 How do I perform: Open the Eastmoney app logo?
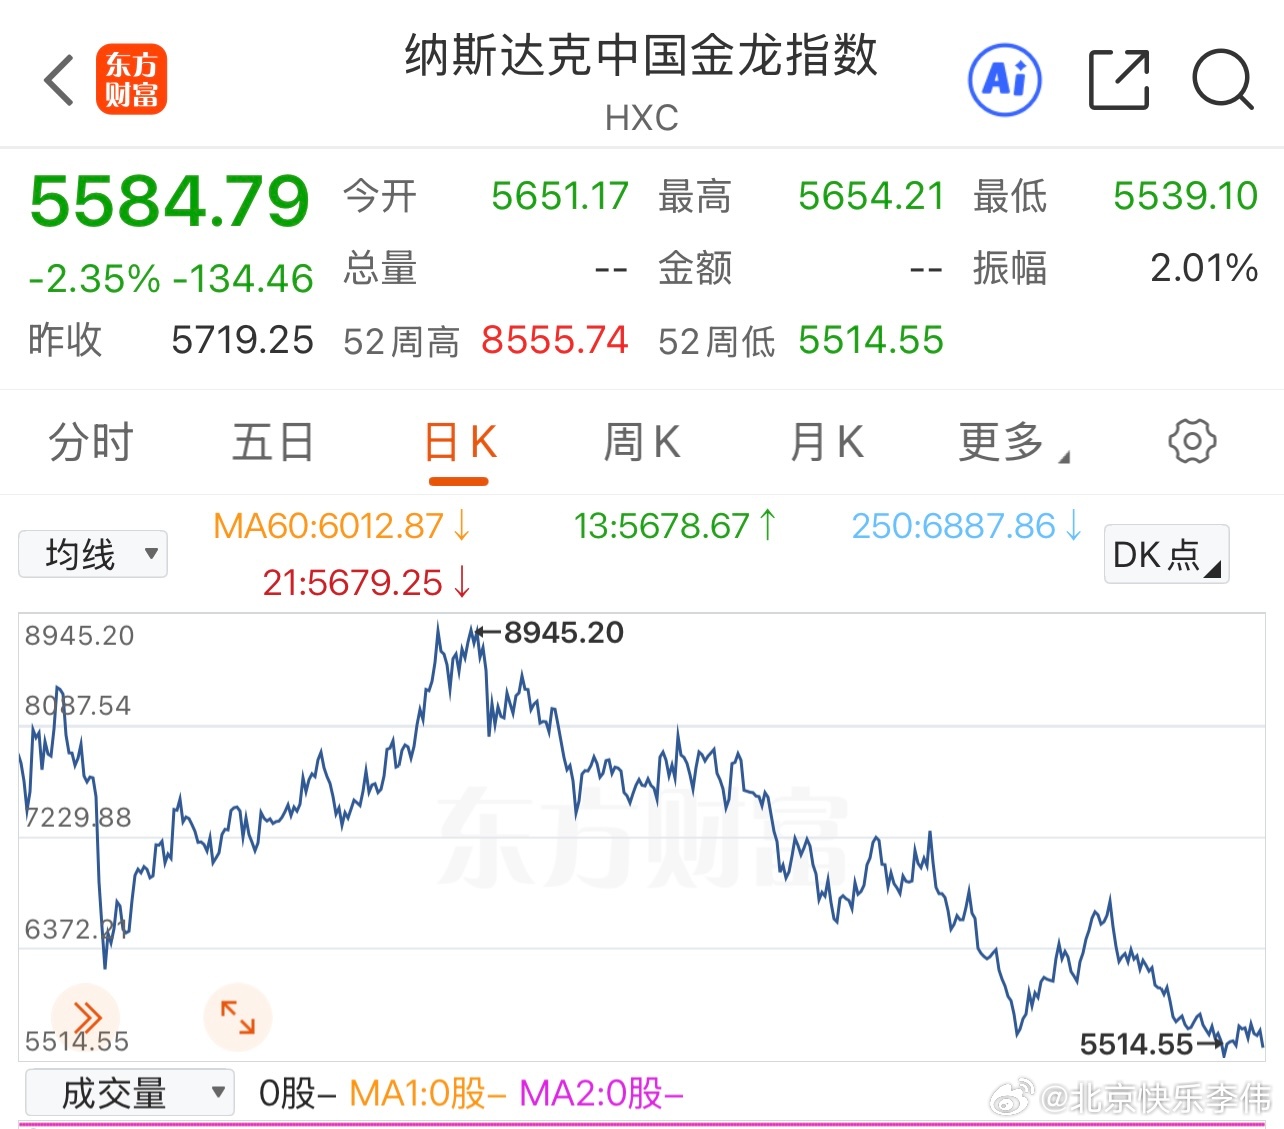(131, 80)
